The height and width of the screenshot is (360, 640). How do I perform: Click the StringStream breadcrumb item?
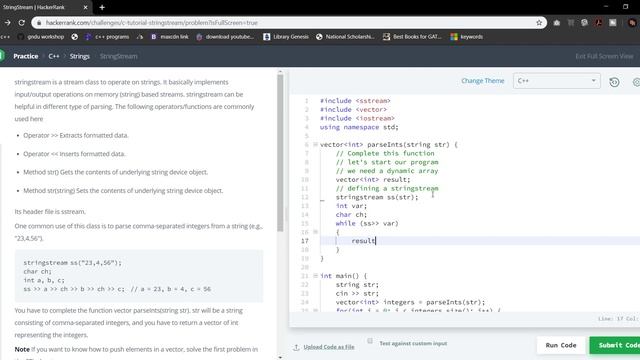[x=119, y=56]
